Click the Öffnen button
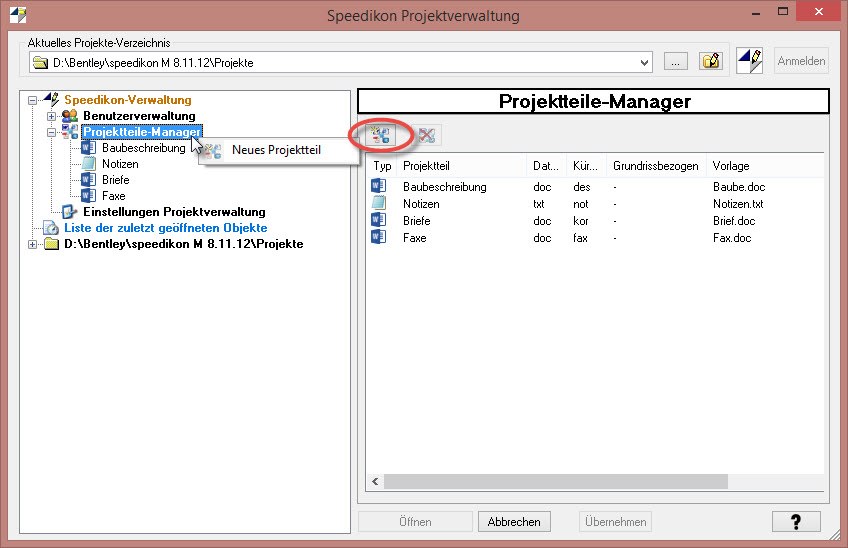This screenshot has height=548, width=848. click(x=415, y=521)
